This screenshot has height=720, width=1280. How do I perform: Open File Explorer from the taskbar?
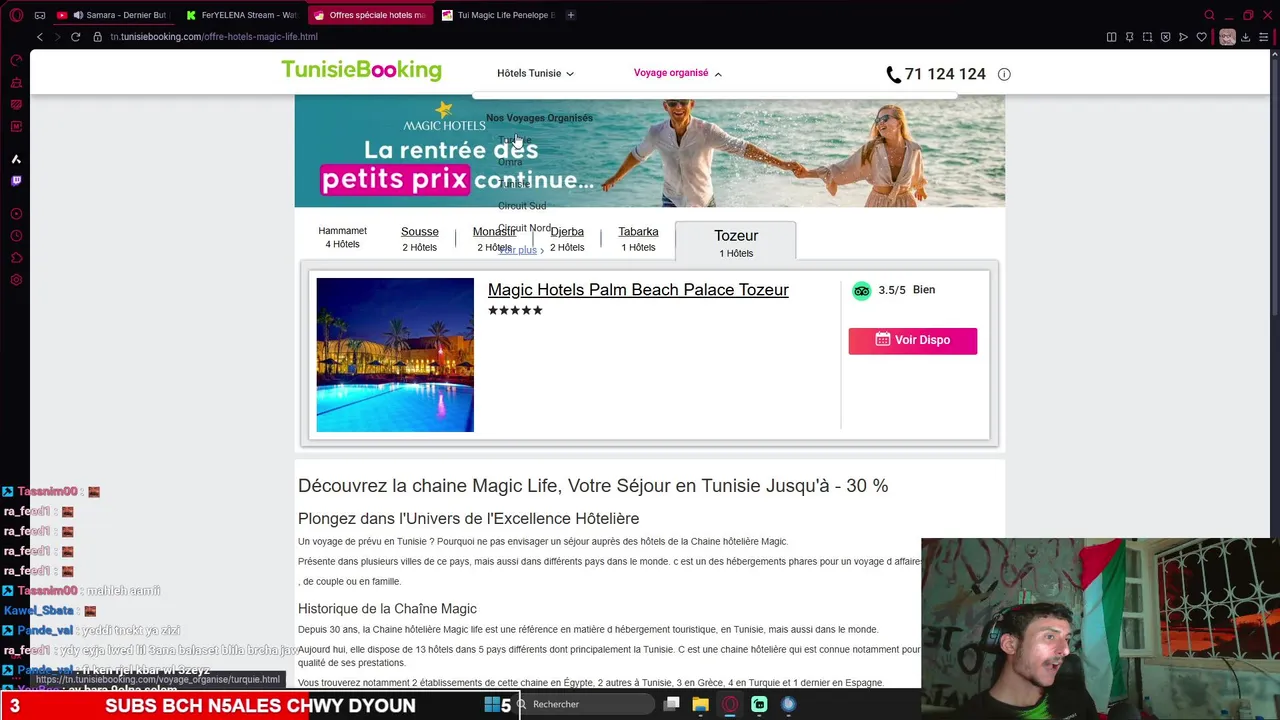point(701,704)
